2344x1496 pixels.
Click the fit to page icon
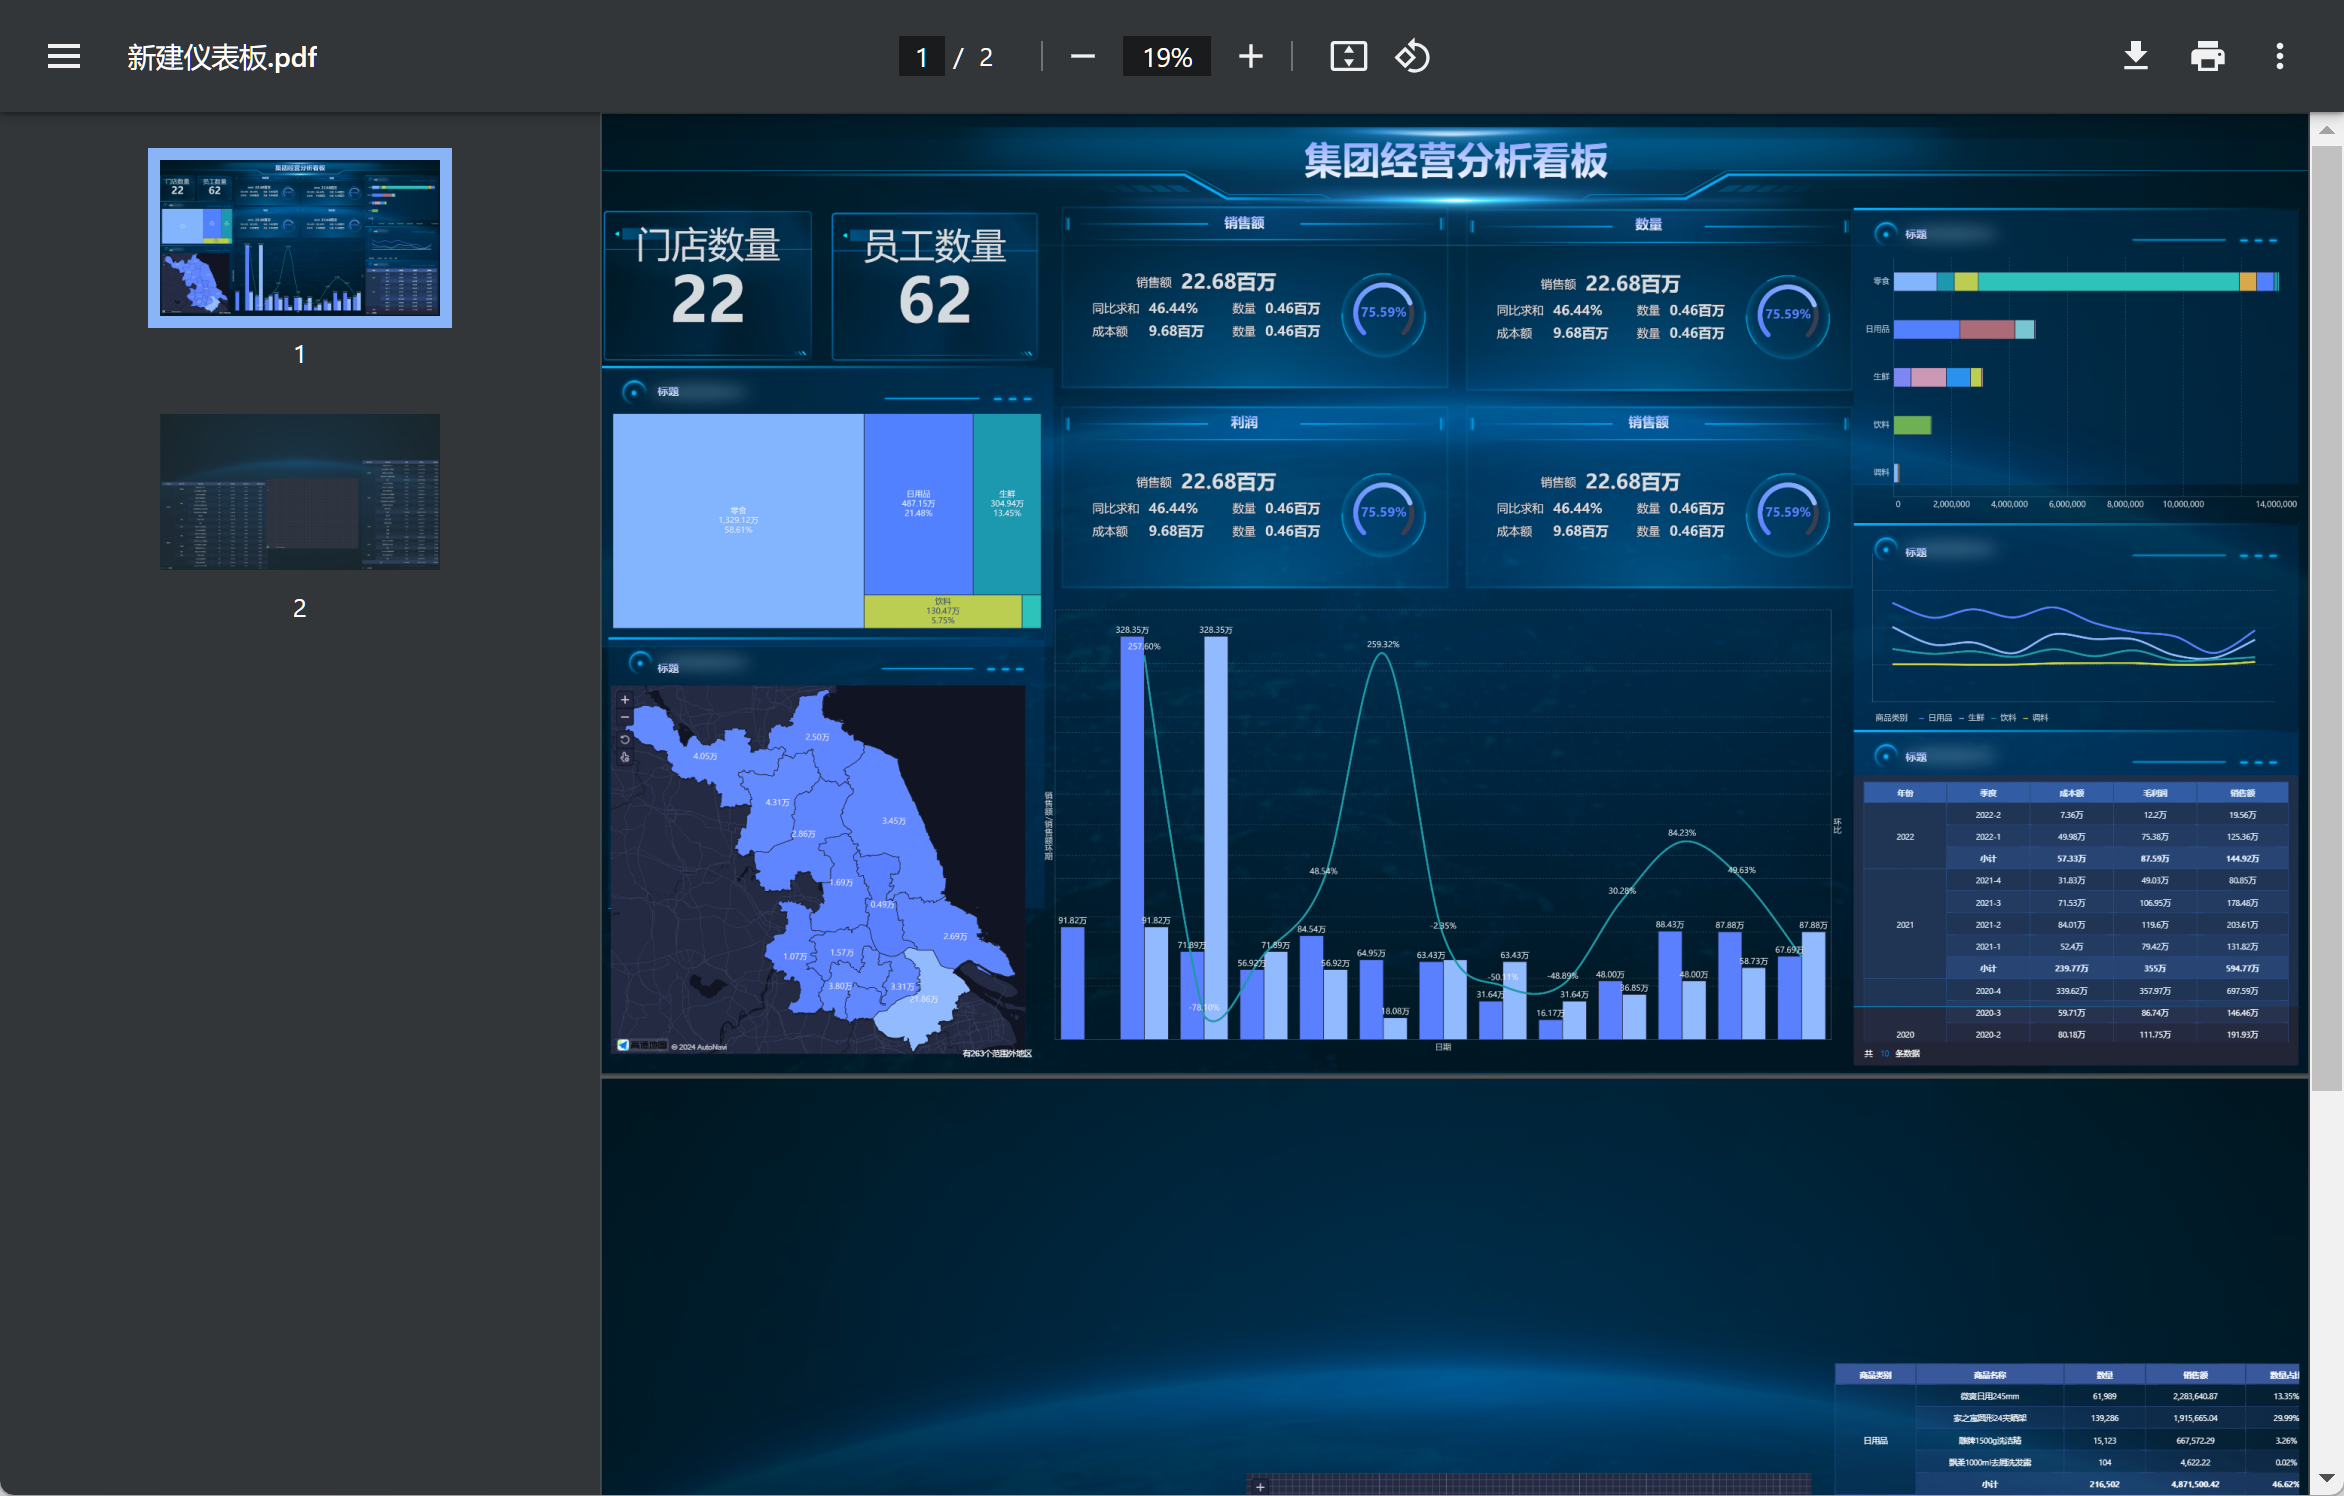1348,57
